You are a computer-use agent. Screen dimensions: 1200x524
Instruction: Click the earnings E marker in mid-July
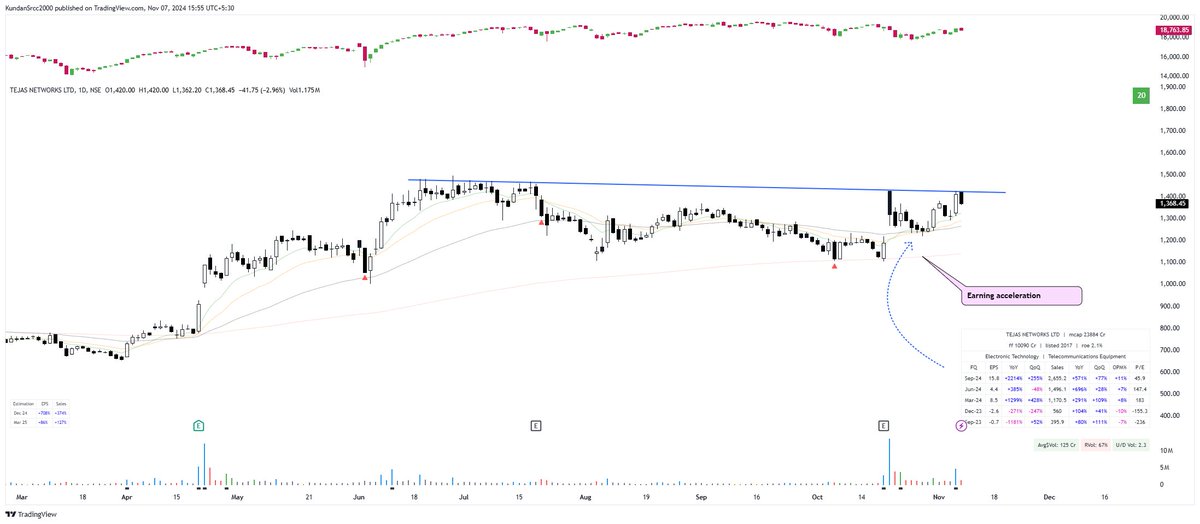tap(536, 425)
